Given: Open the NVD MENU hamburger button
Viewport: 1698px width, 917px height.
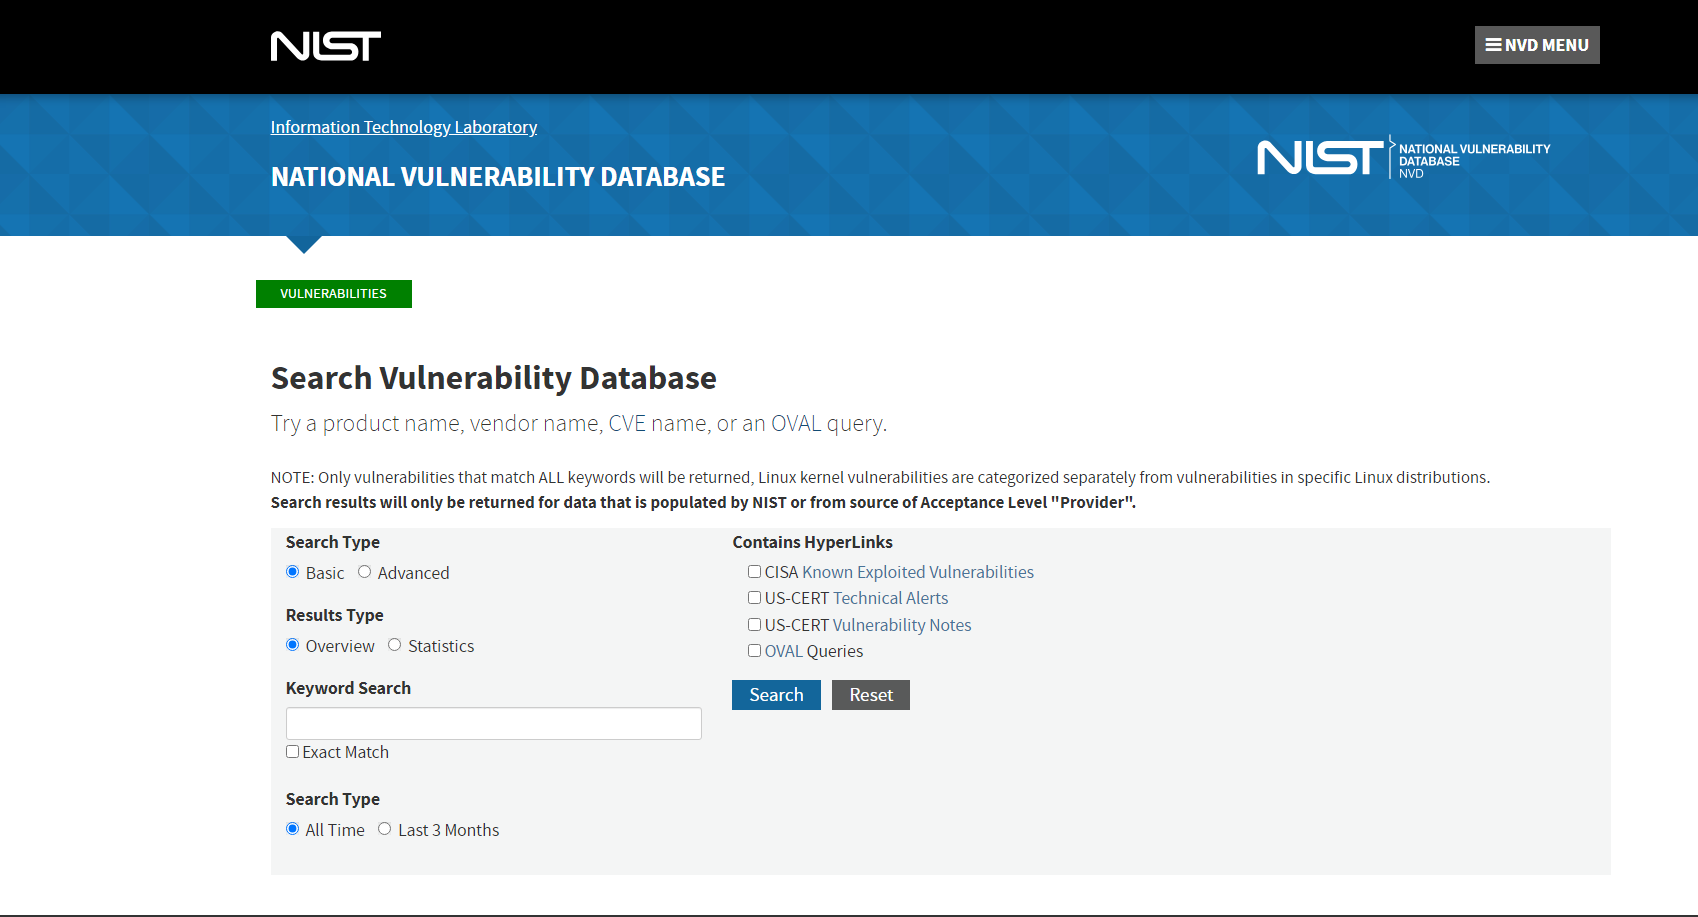Looking at the screenshot, I should [1536, 45].
